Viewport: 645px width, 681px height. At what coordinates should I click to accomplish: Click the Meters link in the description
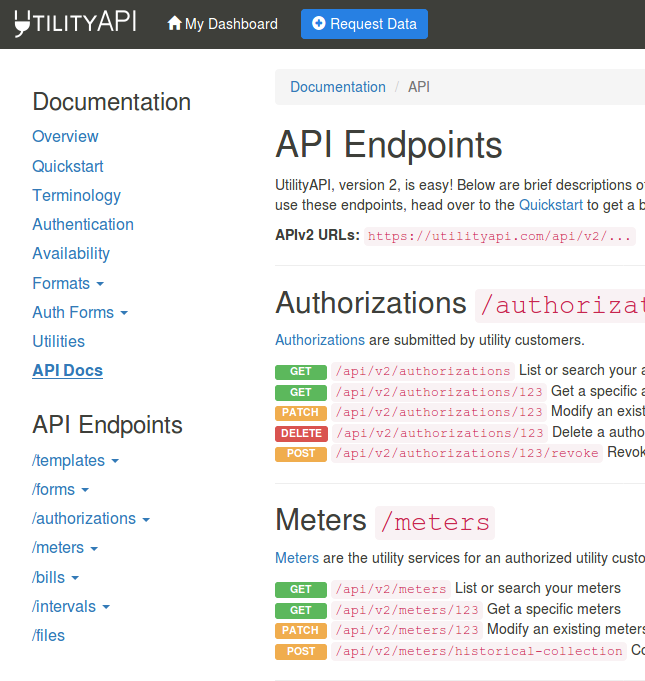(297, 558)
